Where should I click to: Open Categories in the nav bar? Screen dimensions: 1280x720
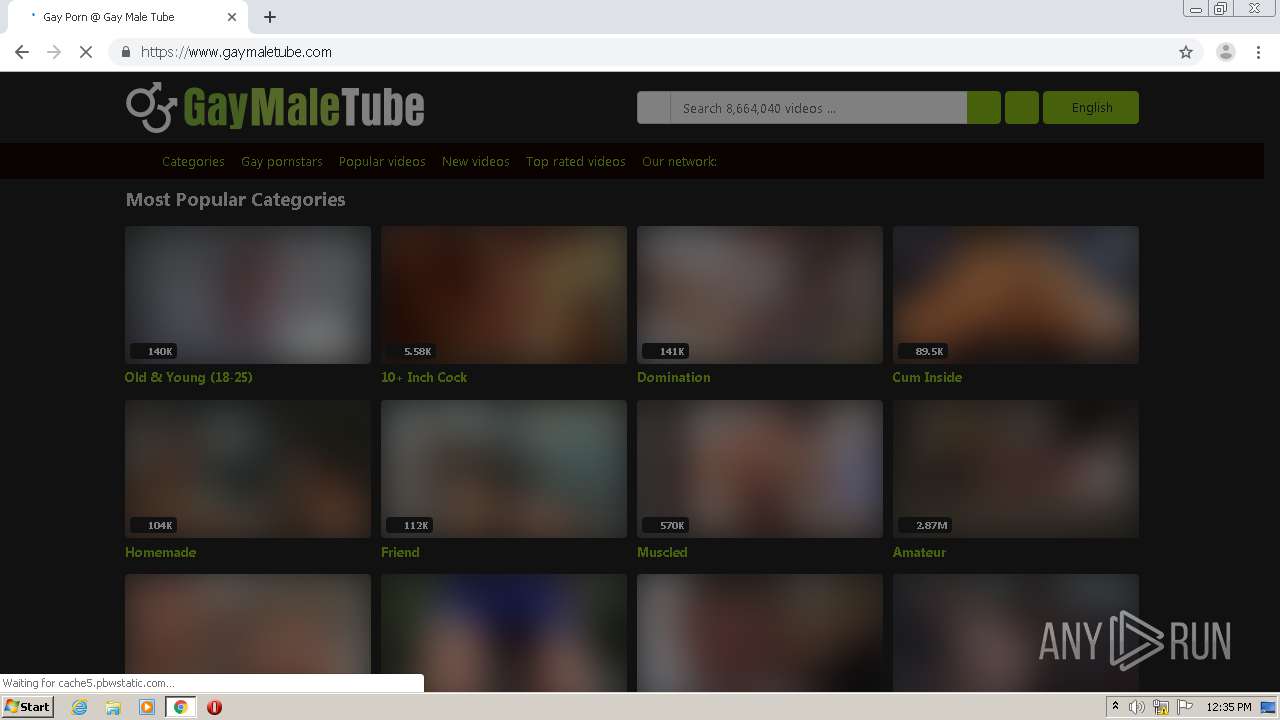coord(193,161)
